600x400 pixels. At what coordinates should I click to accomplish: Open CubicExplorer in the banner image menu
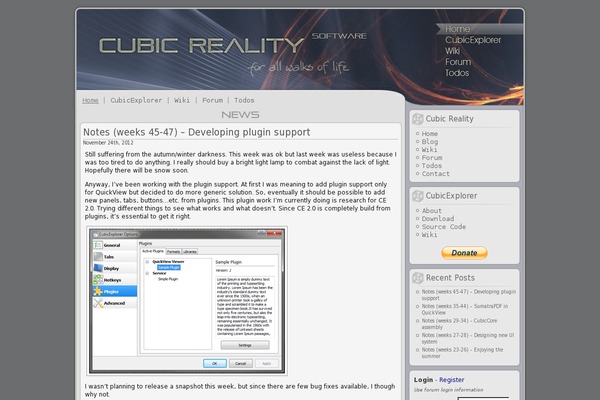473,40
